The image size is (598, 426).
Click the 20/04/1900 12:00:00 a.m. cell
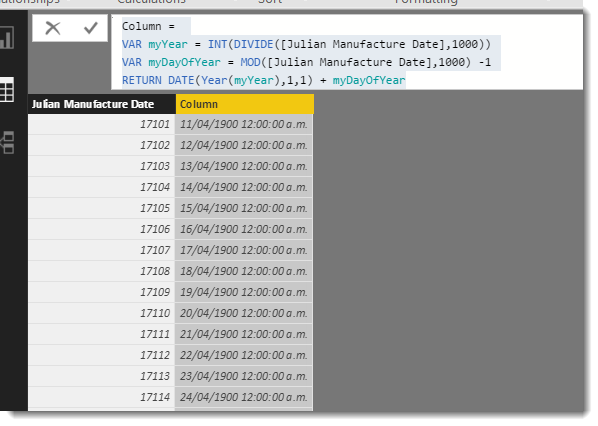click(x=244, y=313)
